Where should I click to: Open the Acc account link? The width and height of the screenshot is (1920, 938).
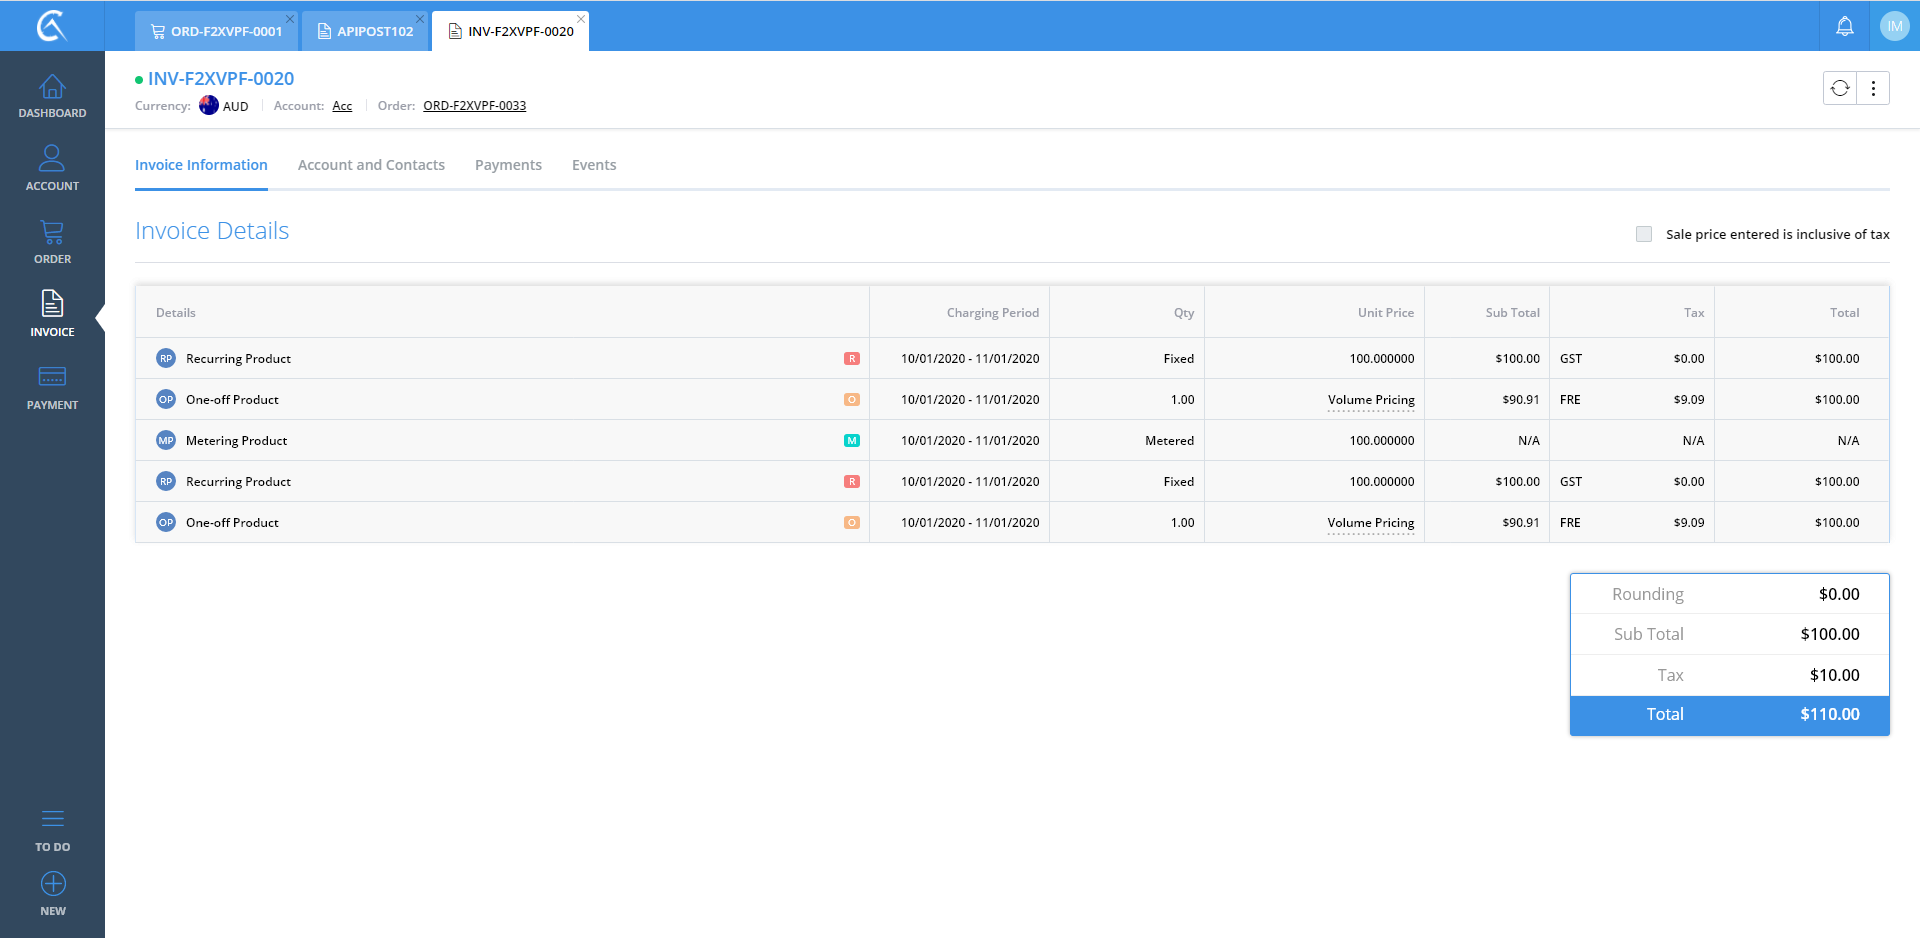(342, 106)
